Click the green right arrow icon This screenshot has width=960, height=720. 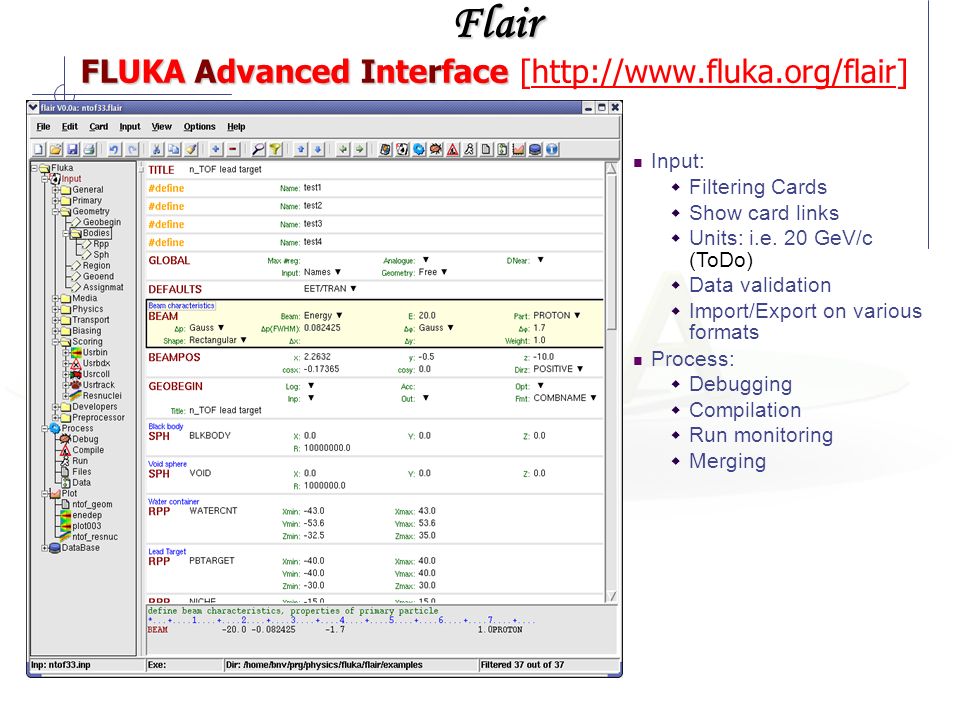359,149
